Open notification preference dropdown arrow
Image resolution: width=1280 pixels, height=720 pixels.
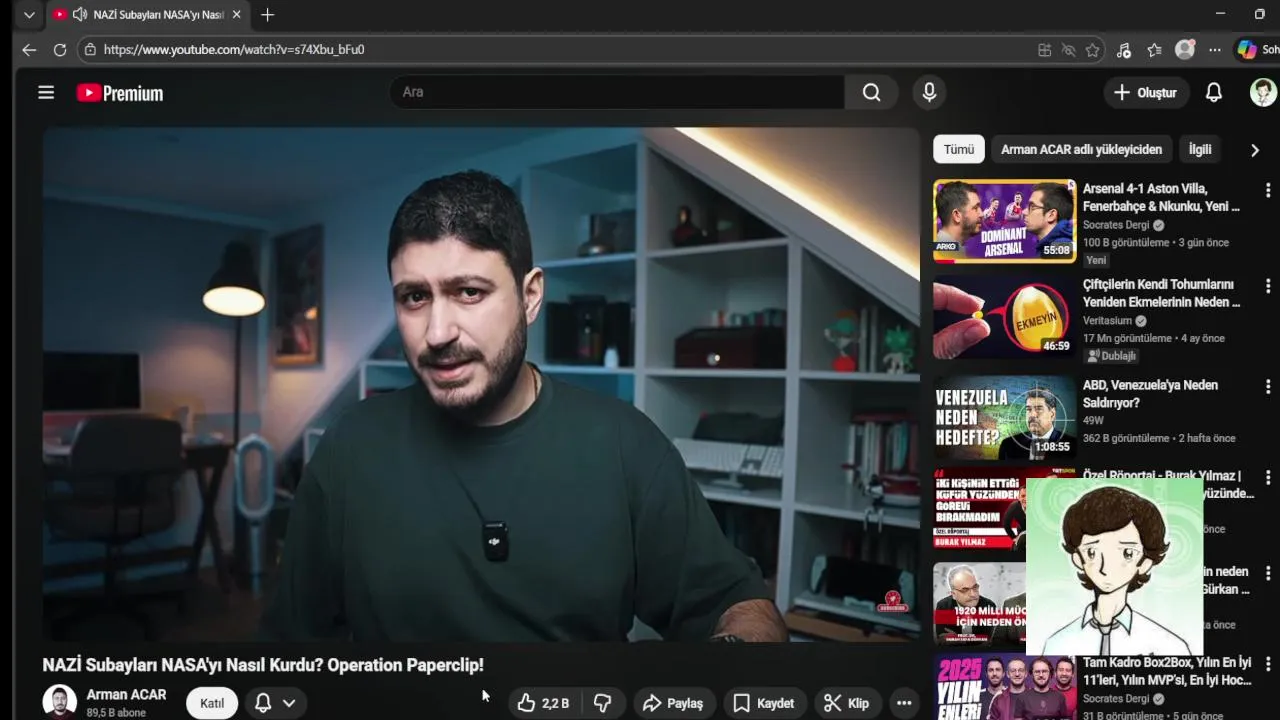point(289,703)
